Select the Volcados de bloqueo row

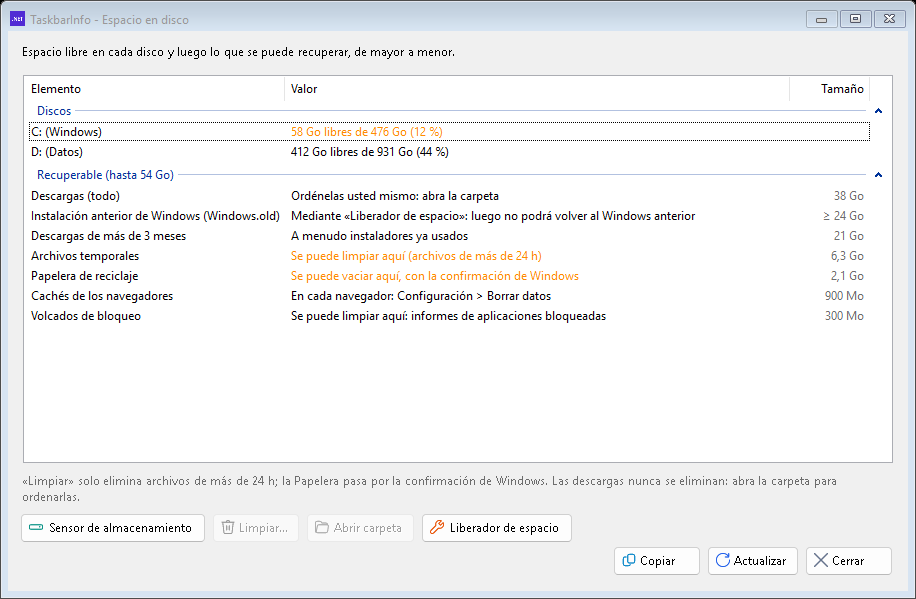pyautogui.click(x=449, y=316)
